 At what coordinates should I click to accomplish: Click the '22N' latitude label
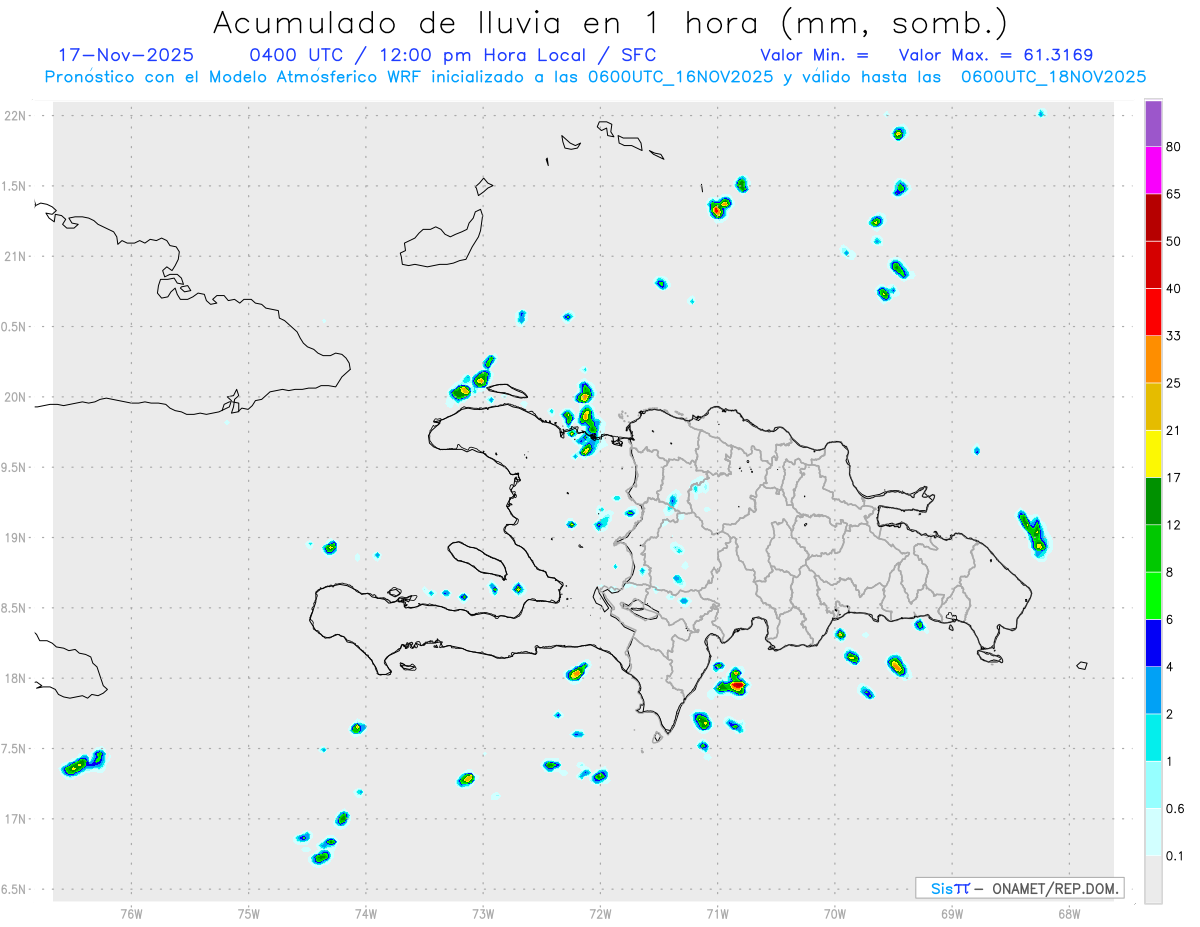[16, 115]
